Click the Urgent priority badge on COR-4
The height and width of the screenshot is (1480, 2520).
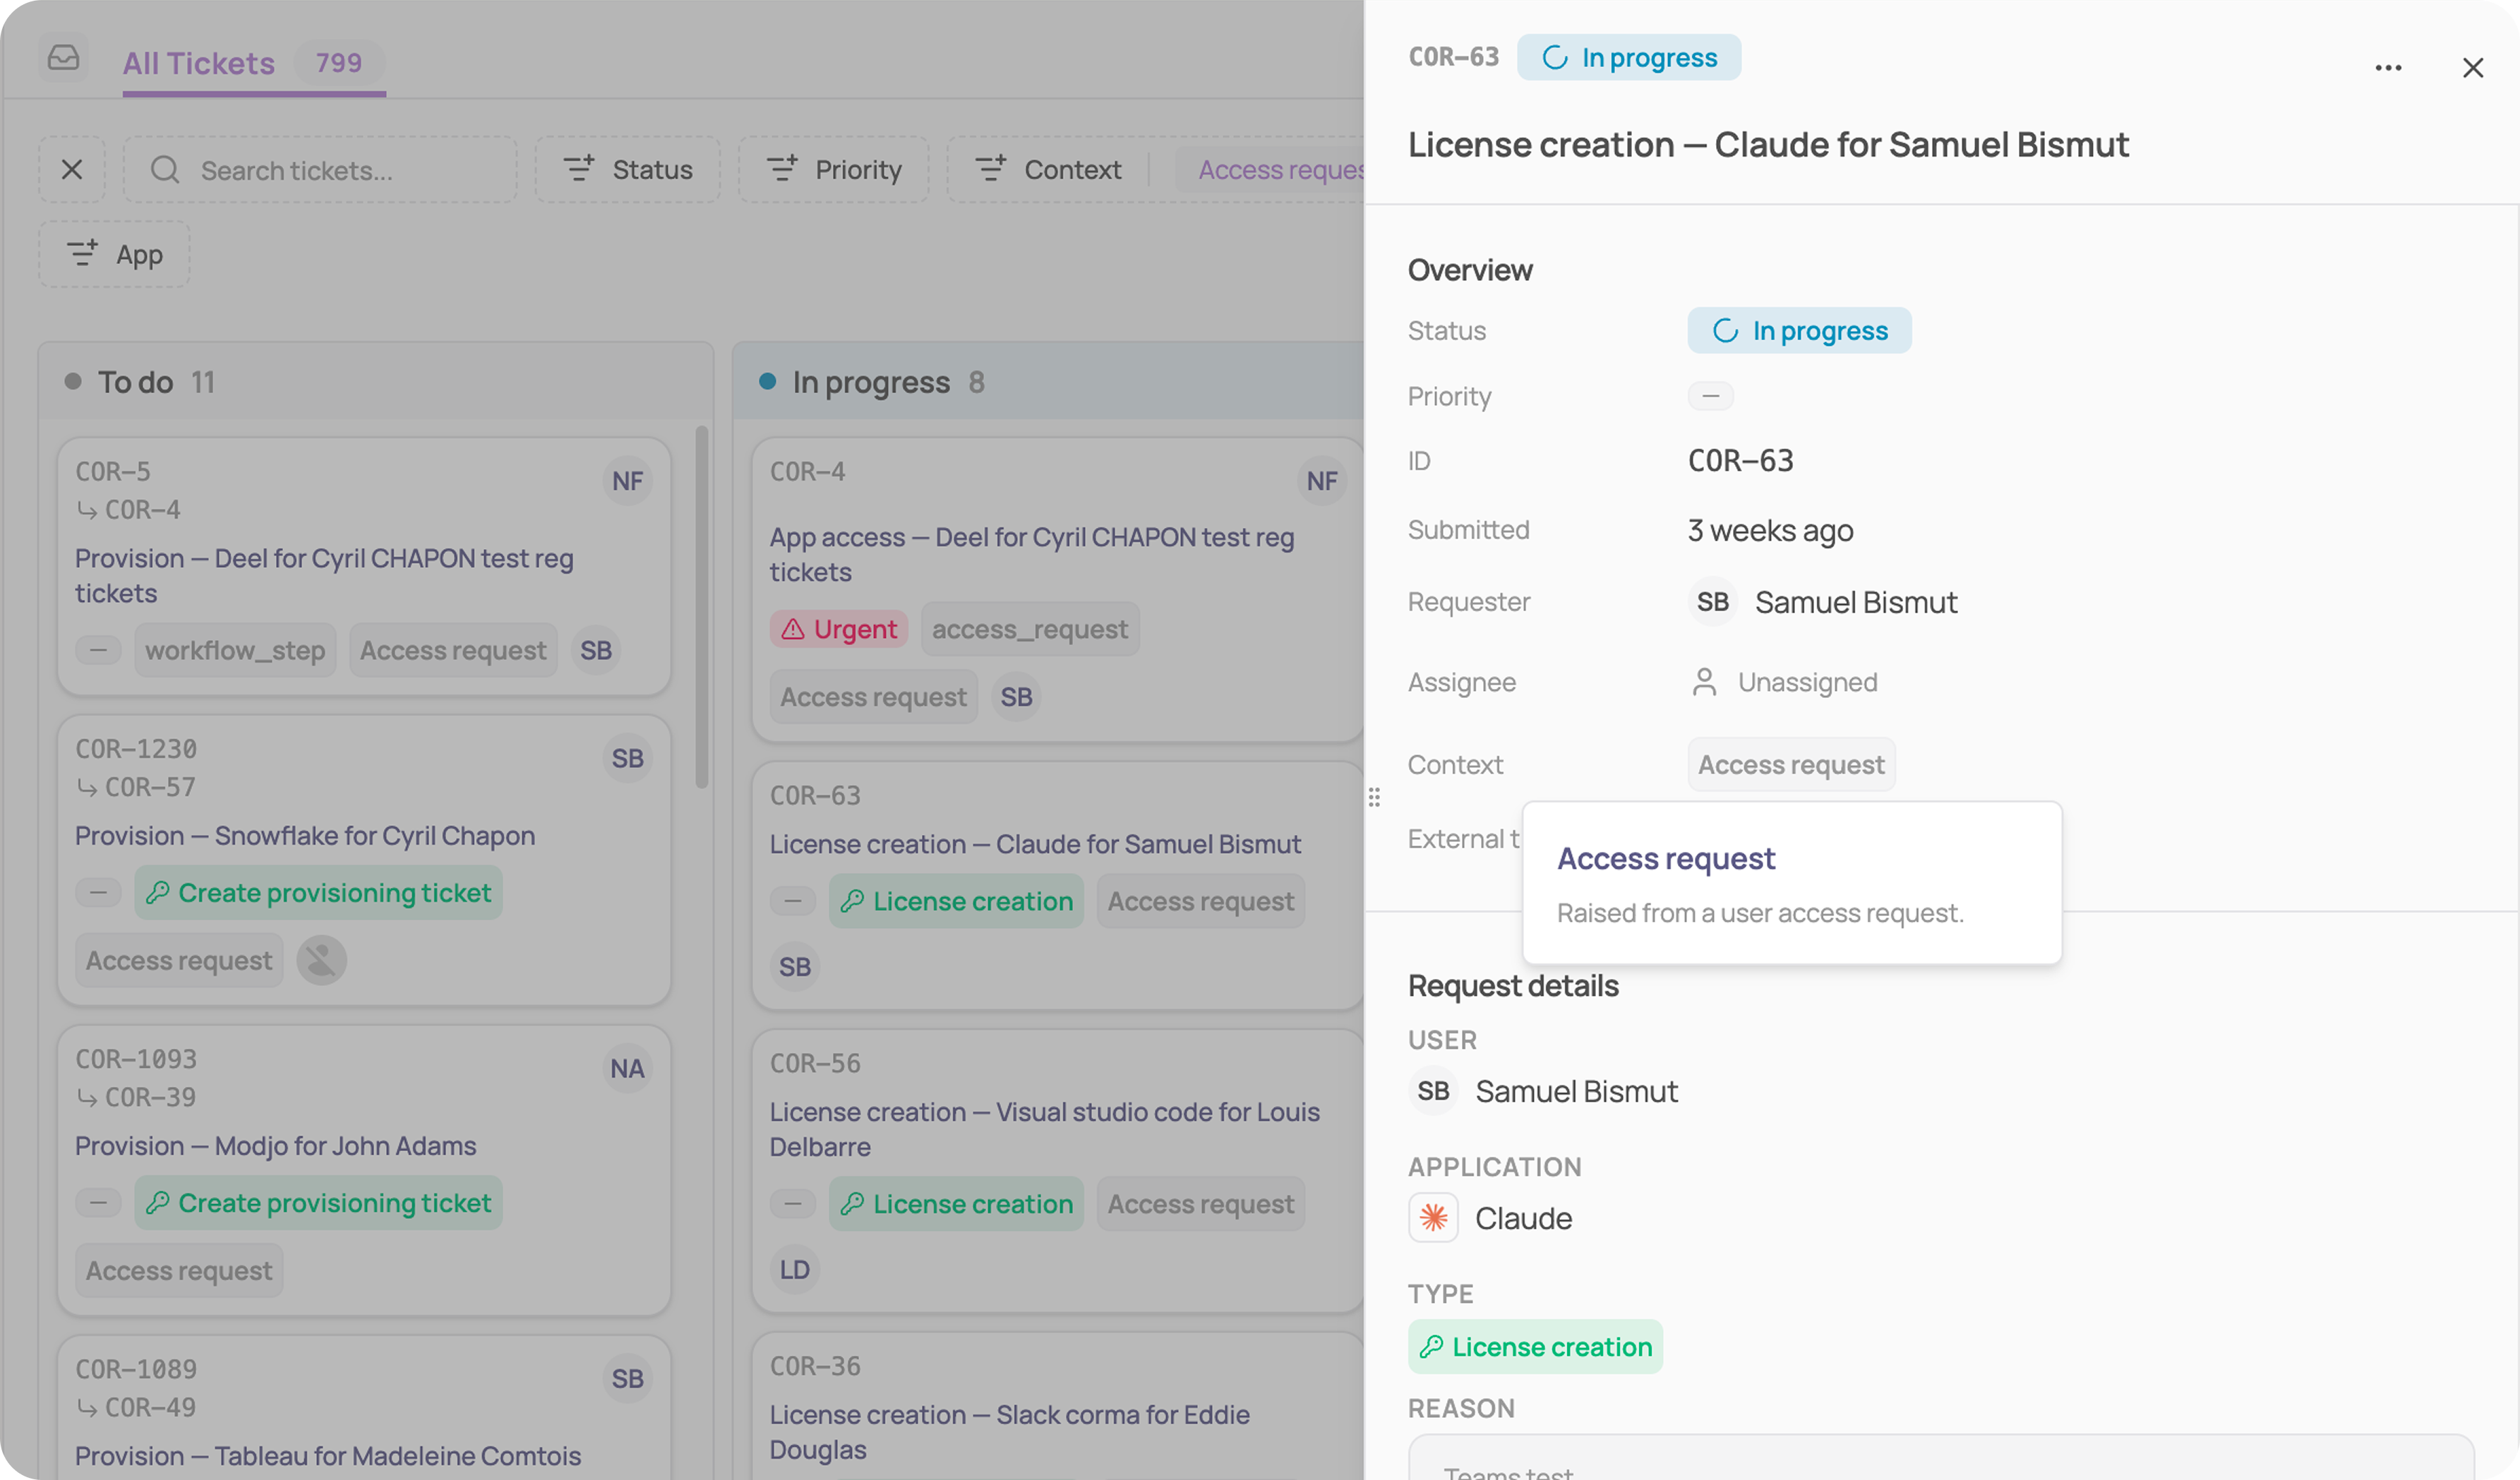pyautogui.click(x=839, y=629)
